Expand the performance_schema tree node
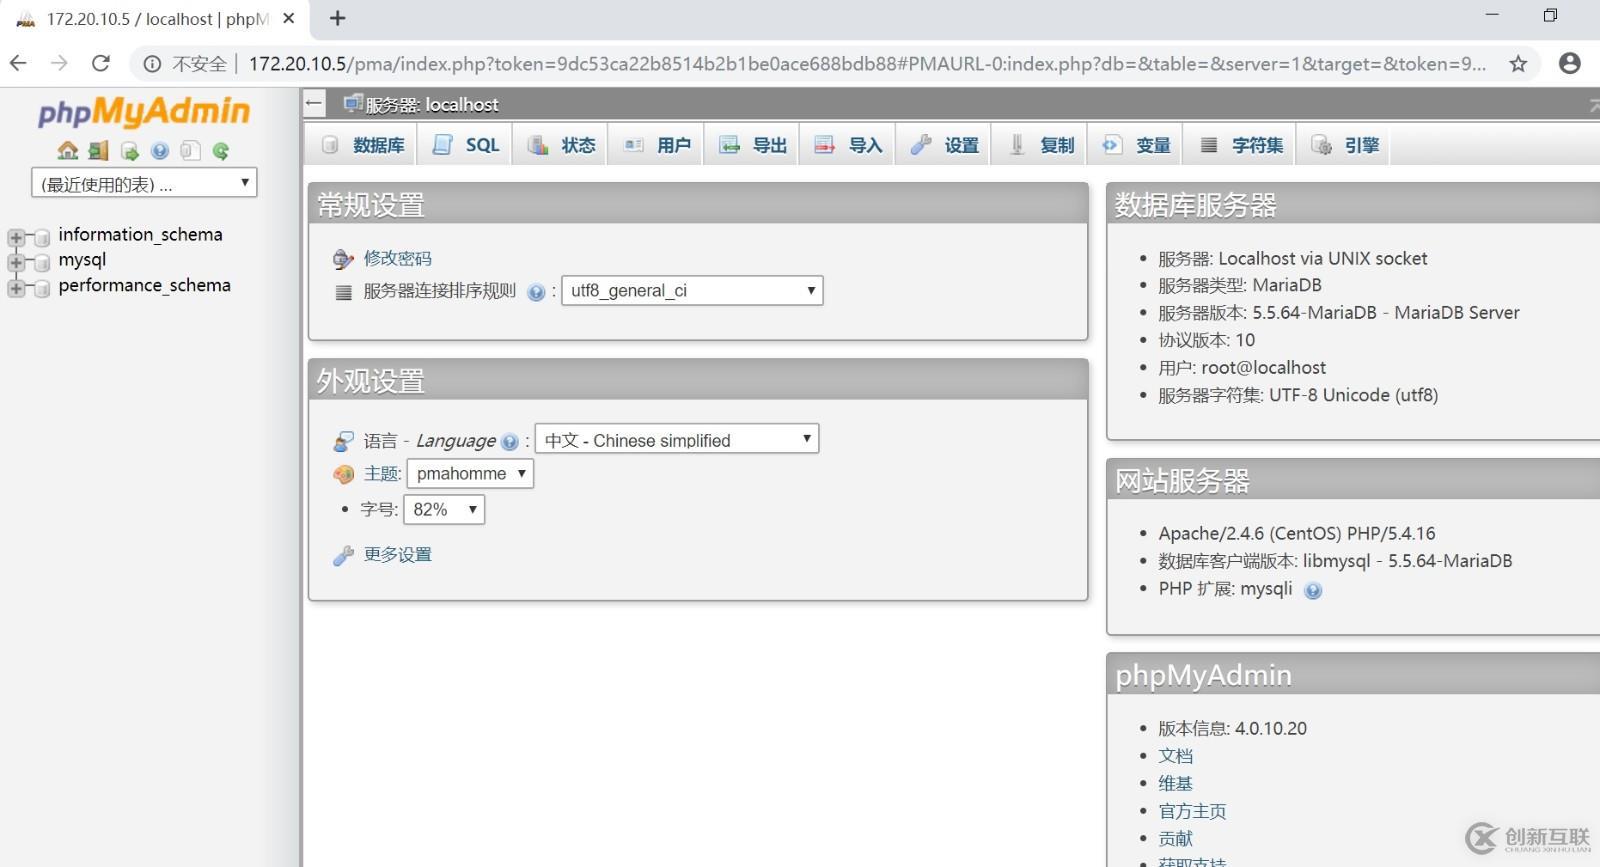The width and height of the screenshot is (1600, 867). point(15,288)
